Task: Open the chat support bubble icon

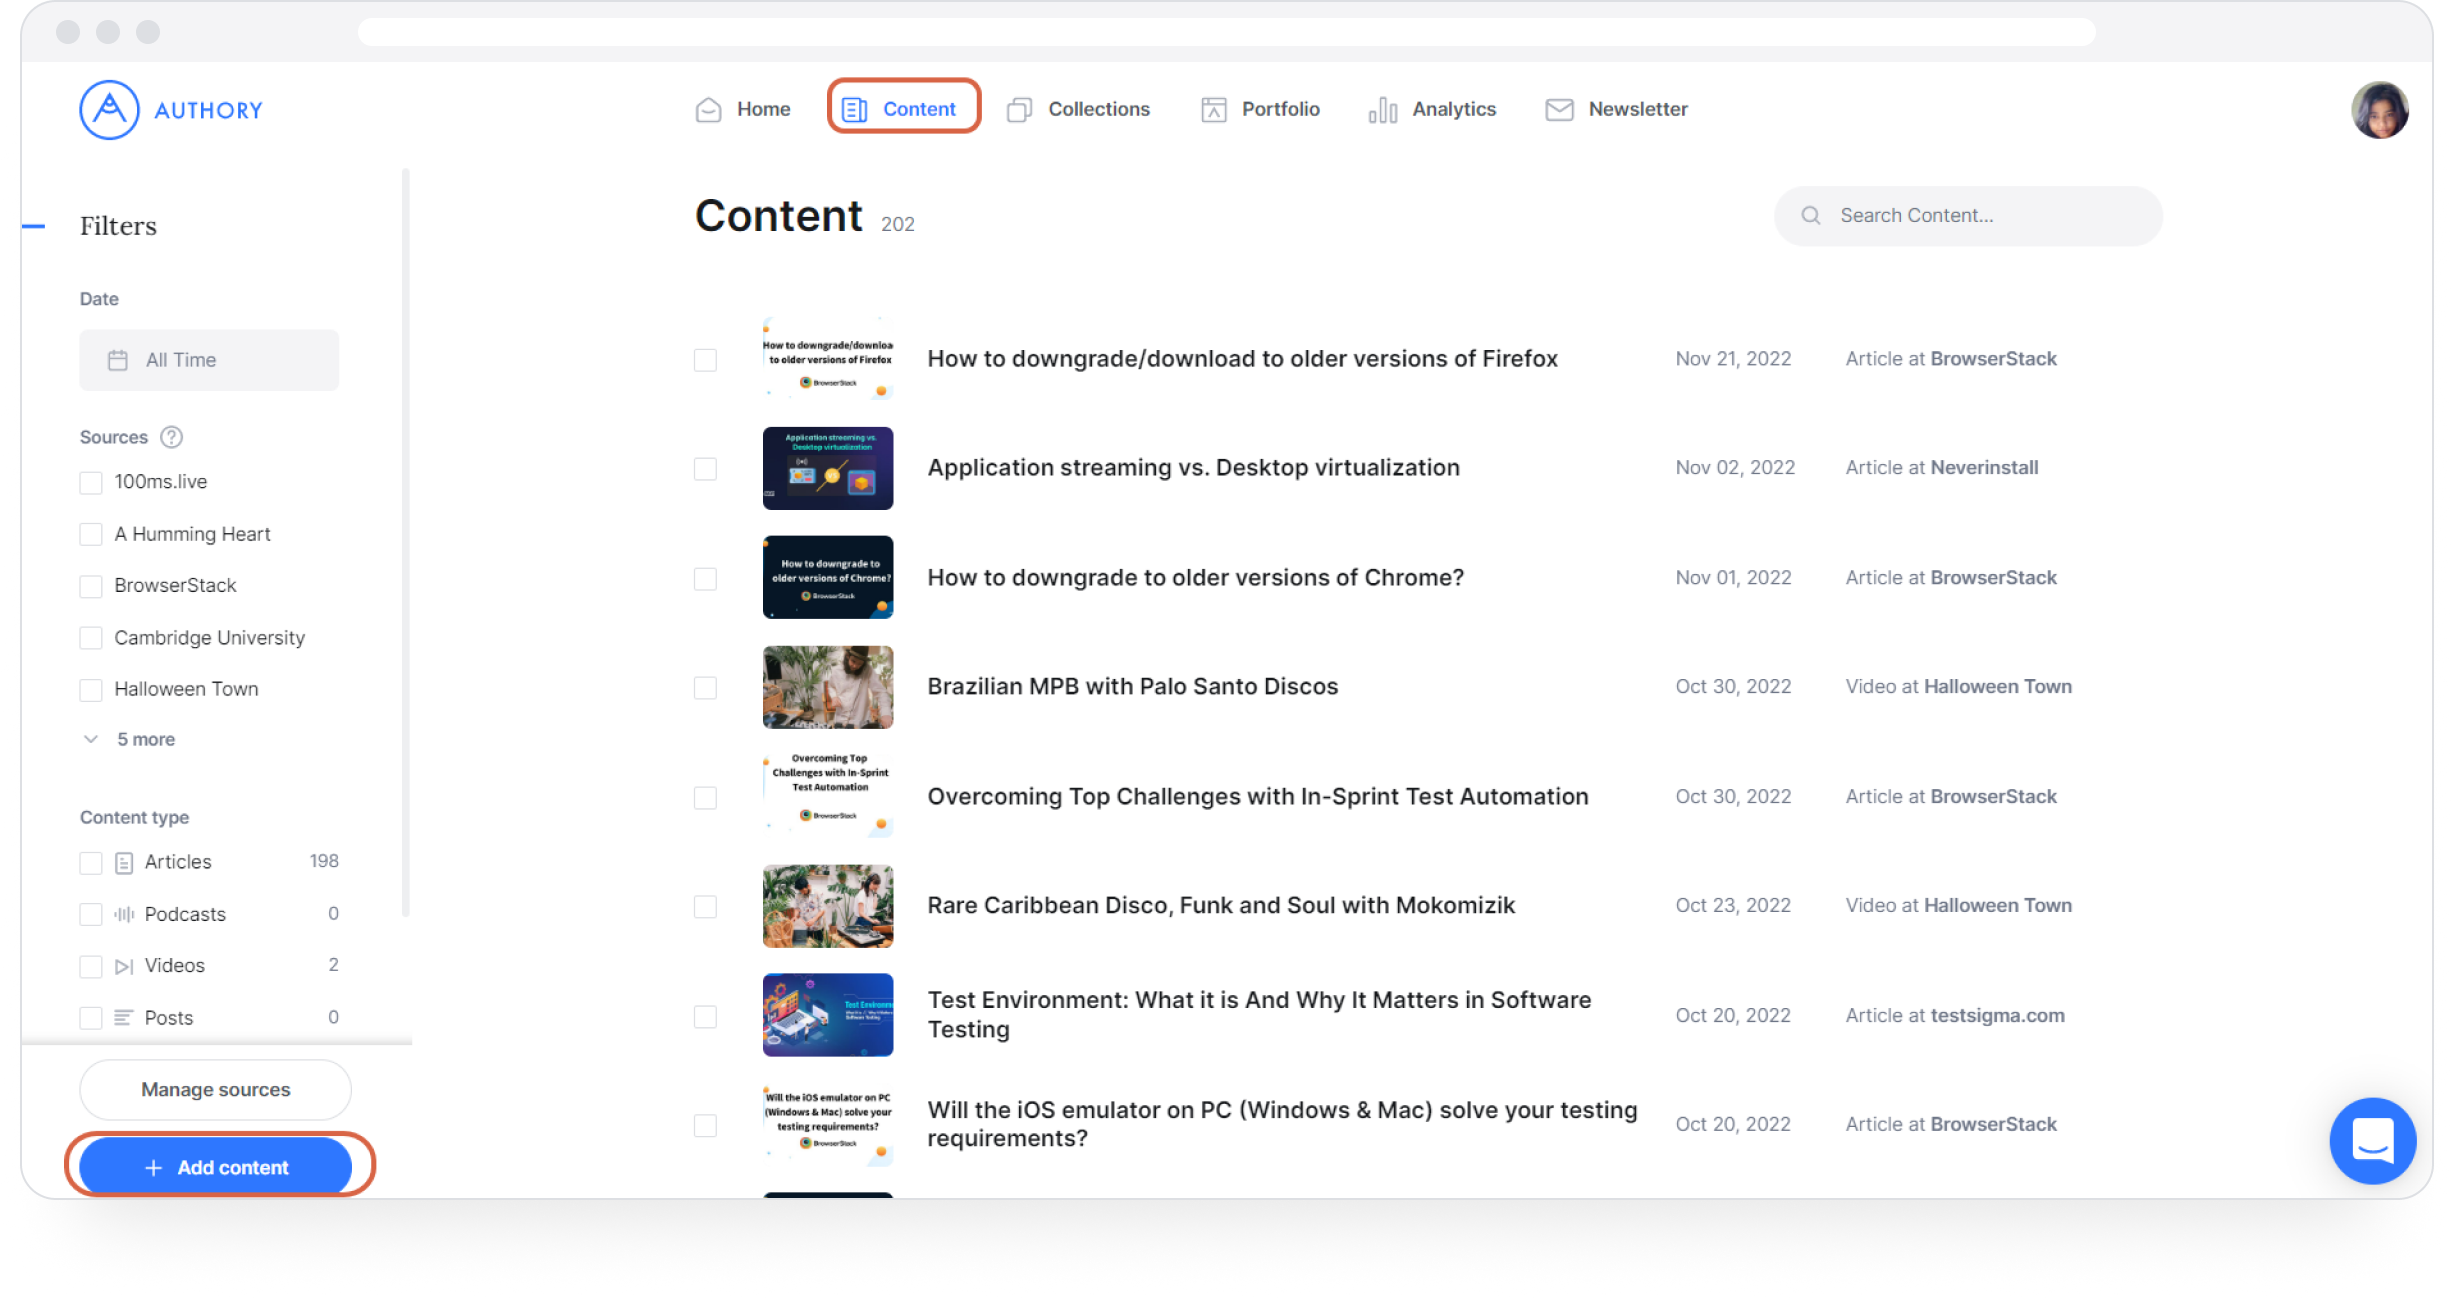Action: point(2372,1140)
